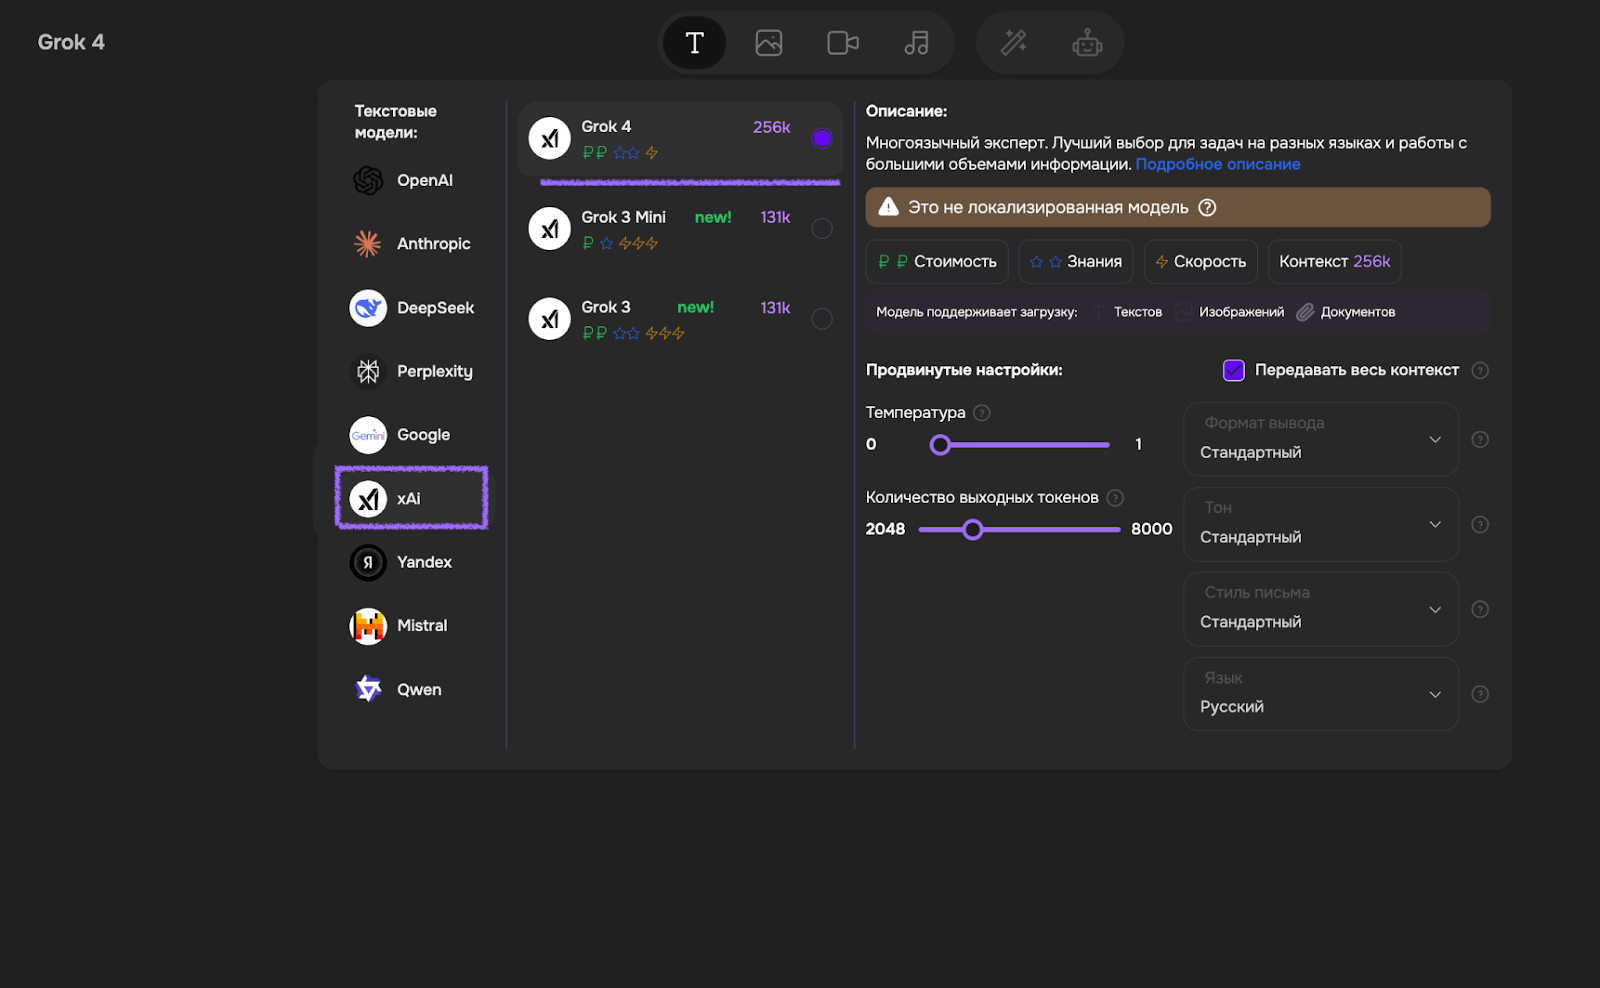Switch to the video generation icon
Viewport: 1600px width, 988px height.
(842, 43)
